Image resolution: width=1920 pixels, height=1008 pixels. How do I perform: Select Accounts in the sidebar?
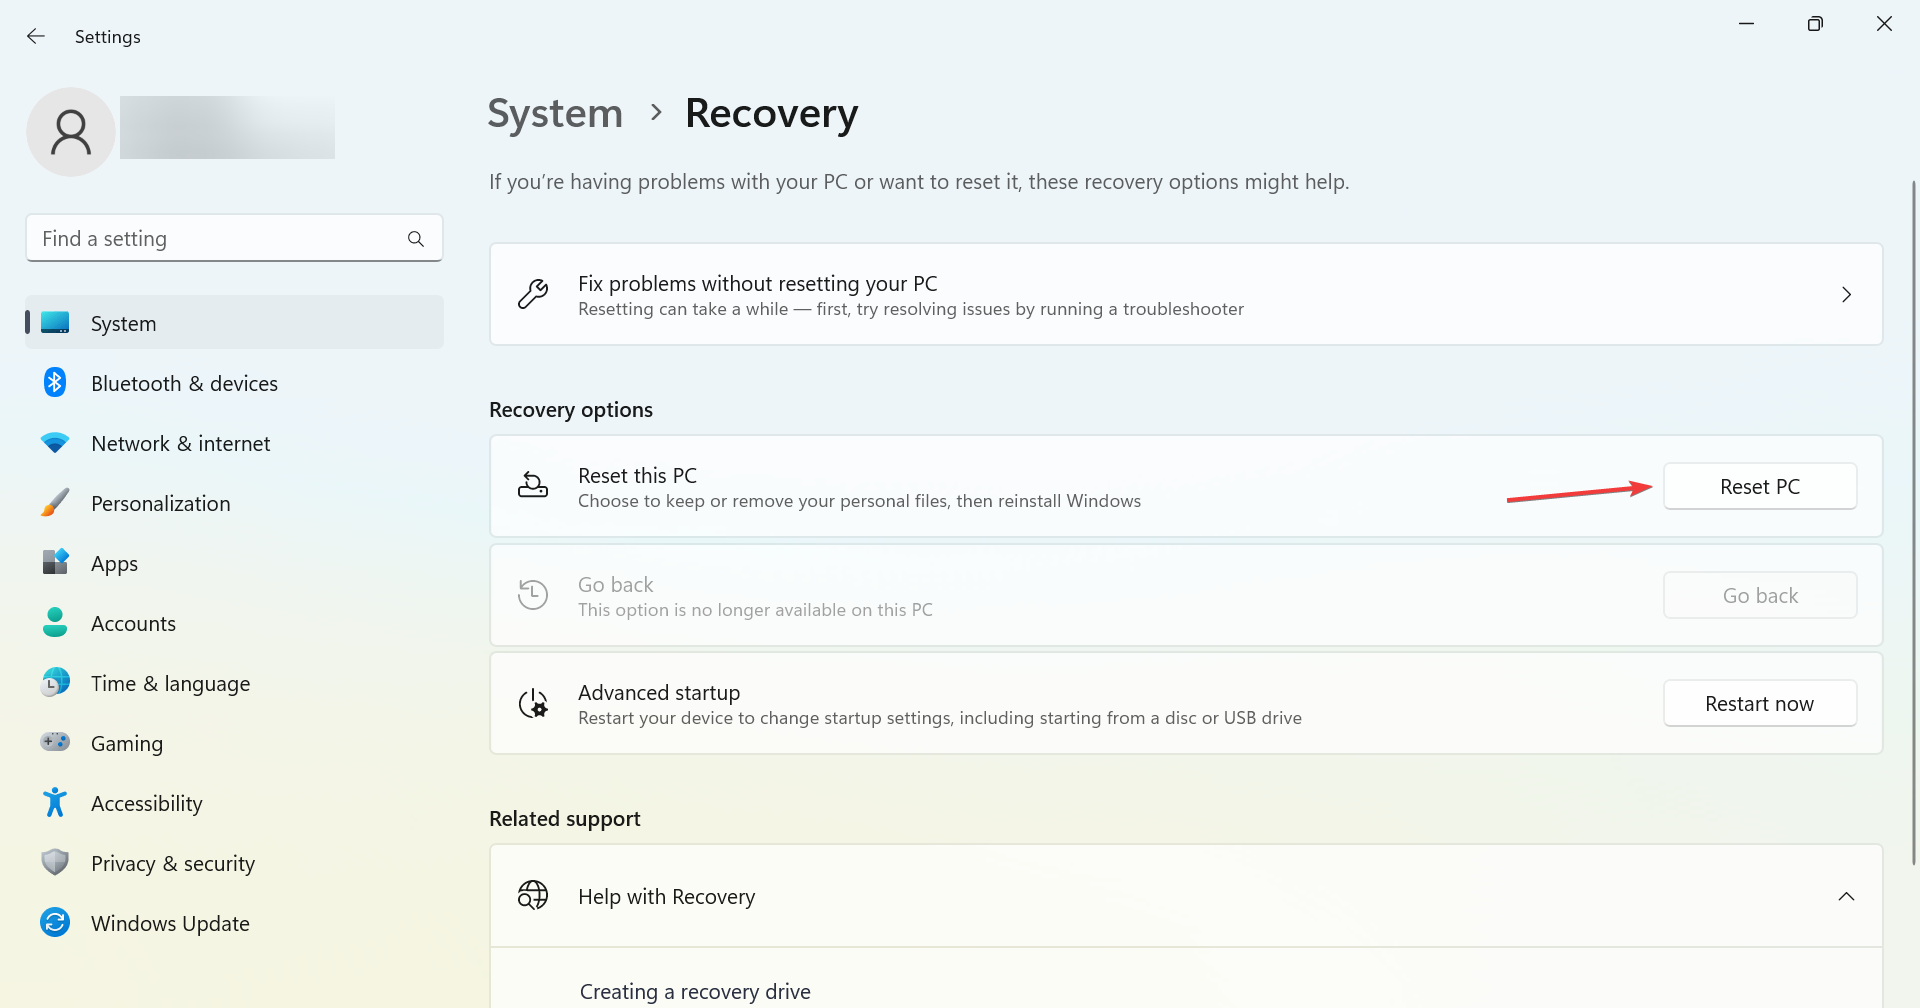pos(133,624)
